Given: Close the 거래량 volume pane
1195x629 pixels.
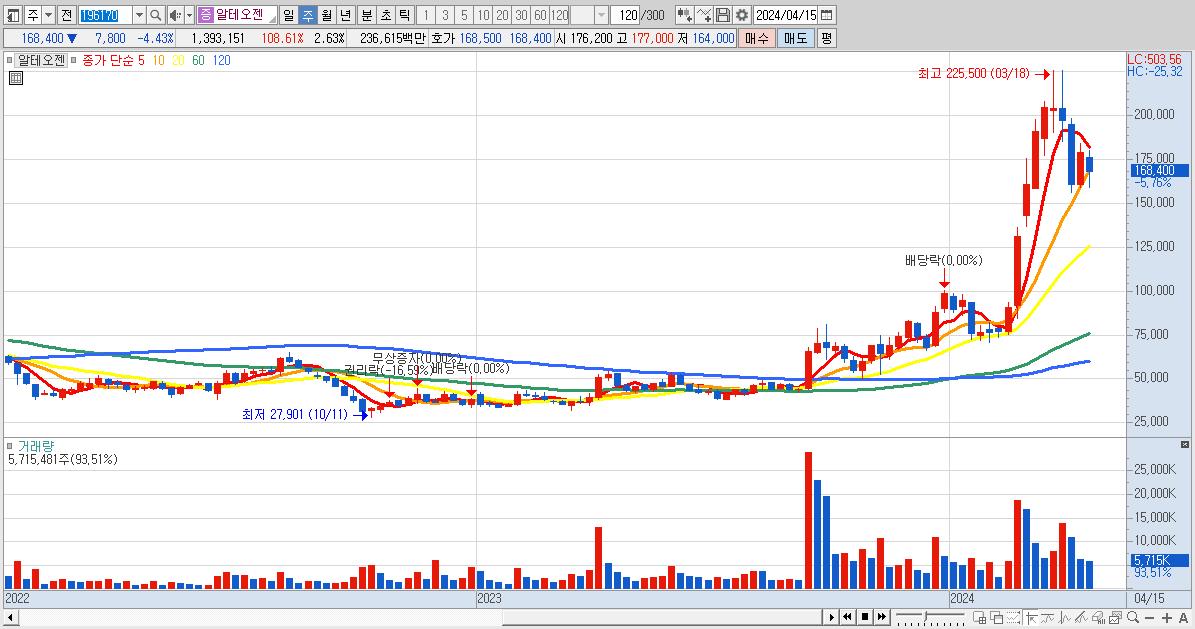Looking at the screenshot, I should click(x=1184, y=444).
